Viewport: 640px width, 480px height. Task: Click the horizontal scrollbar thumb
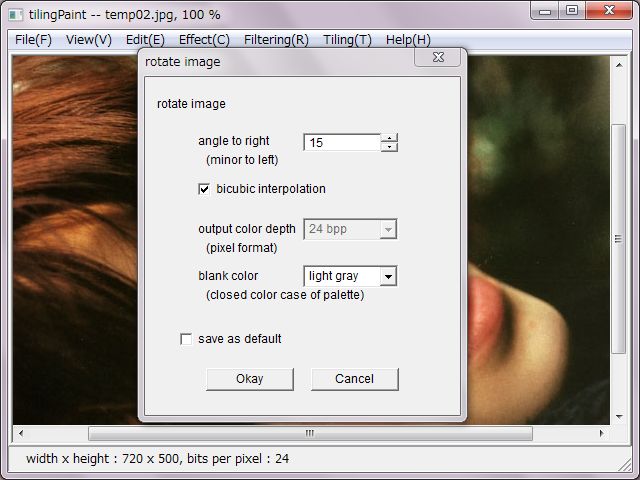310,433
